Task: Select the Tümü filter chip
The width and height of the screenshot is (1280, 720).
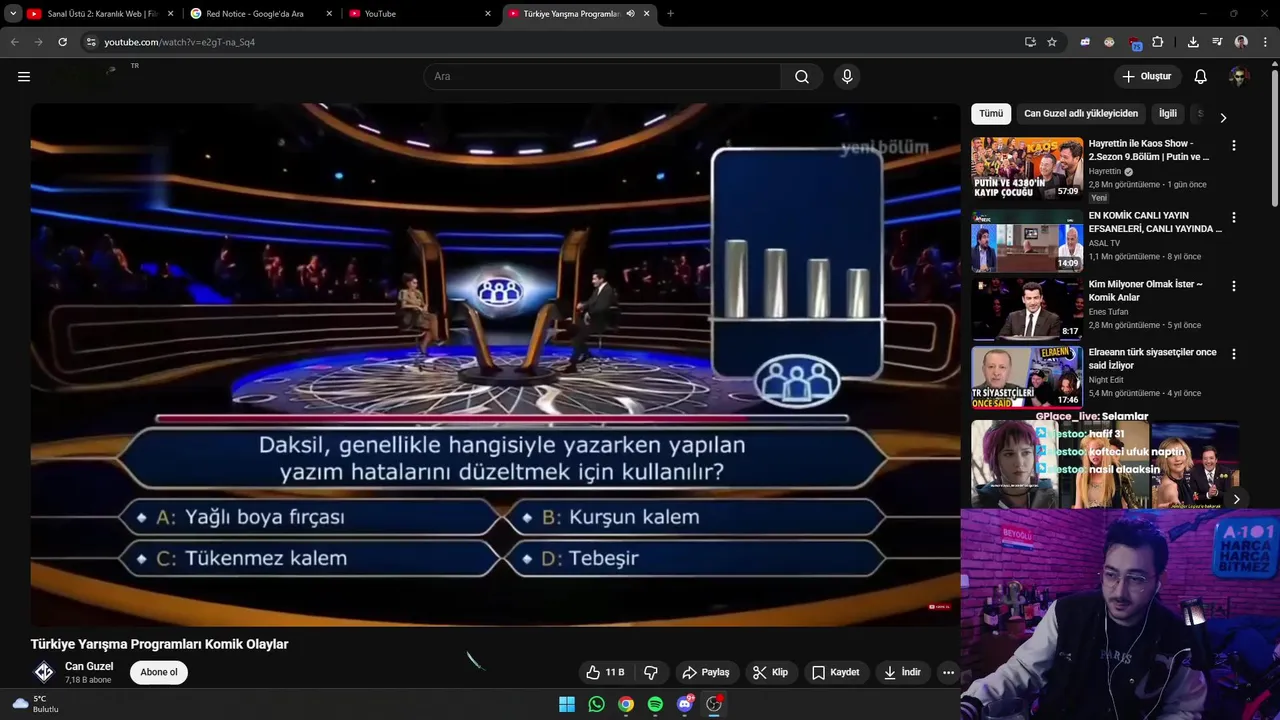Action: [x=991, y=113]
